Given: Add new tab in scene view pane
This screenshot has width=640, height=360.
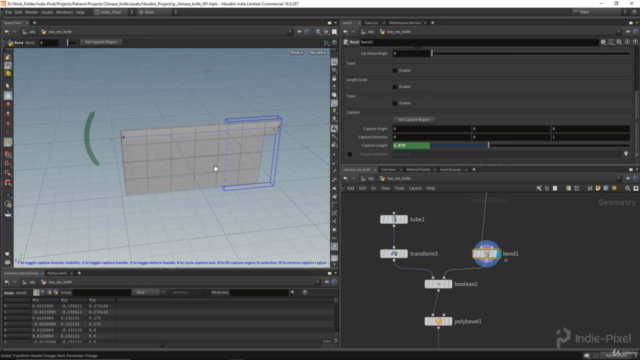Looking at the screenshot, I should (x=34, y=23).
